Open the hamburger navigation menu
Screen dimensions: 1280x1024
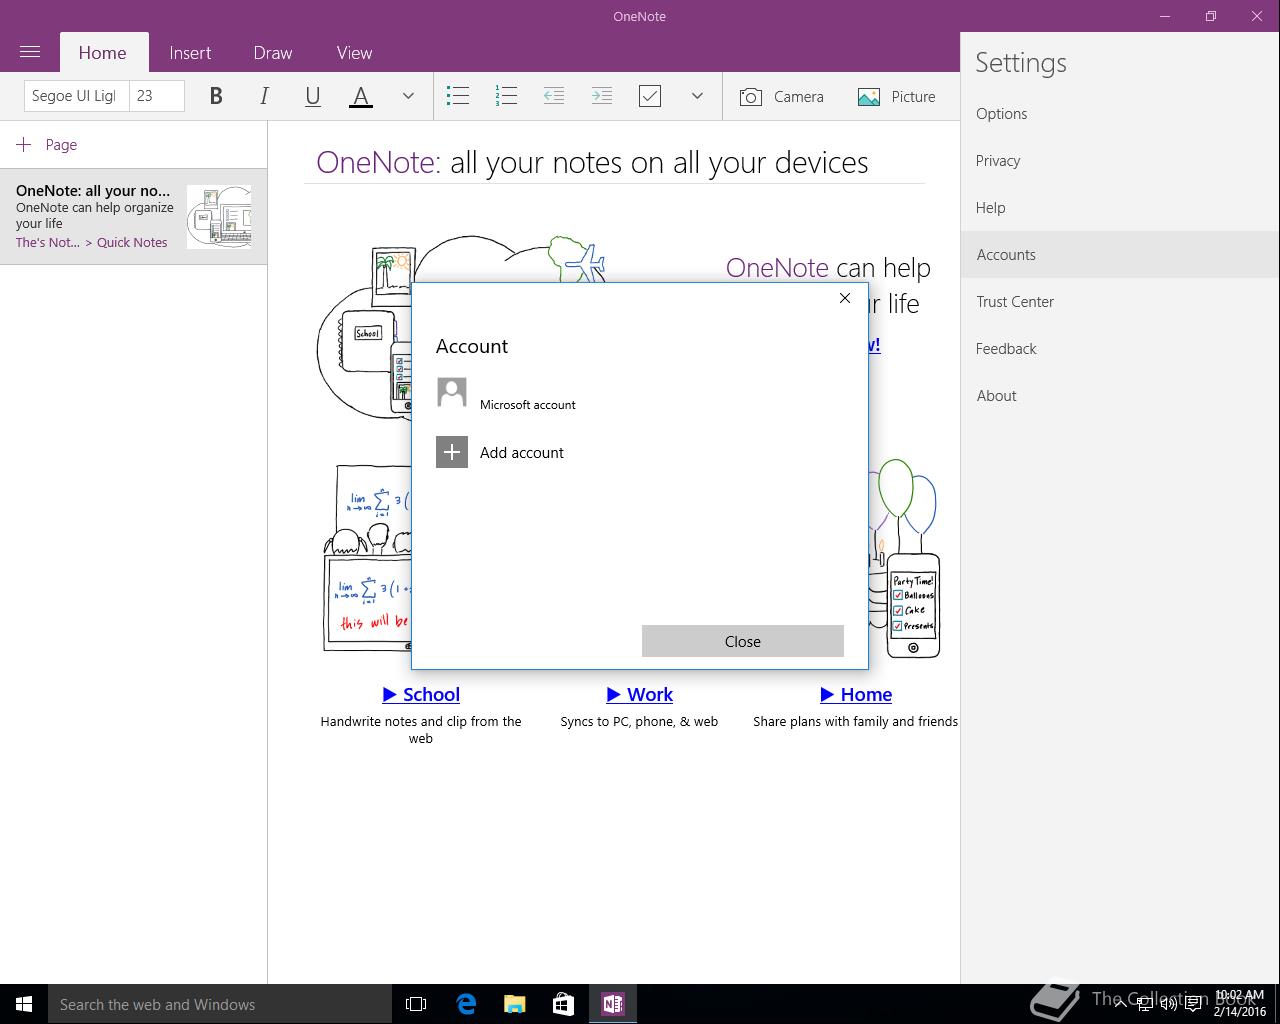pos(30,52)
